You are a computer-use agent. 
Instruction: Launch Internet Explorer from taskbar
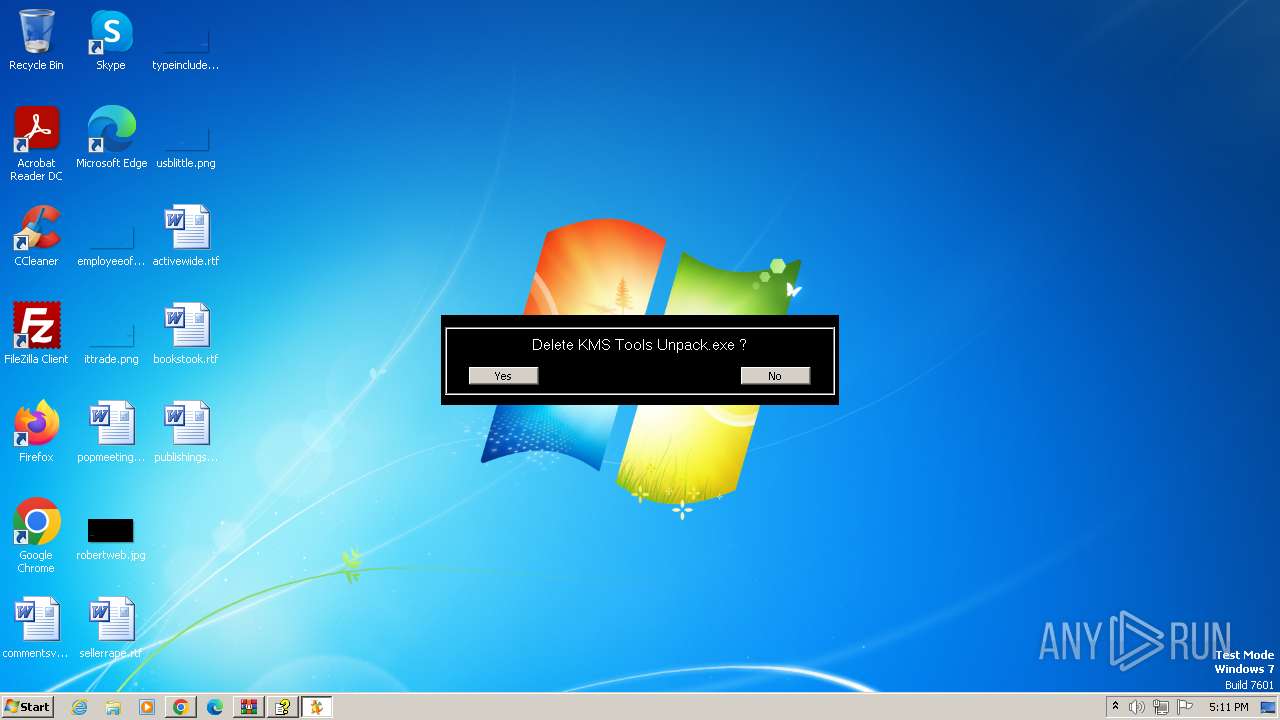(79, 707)
